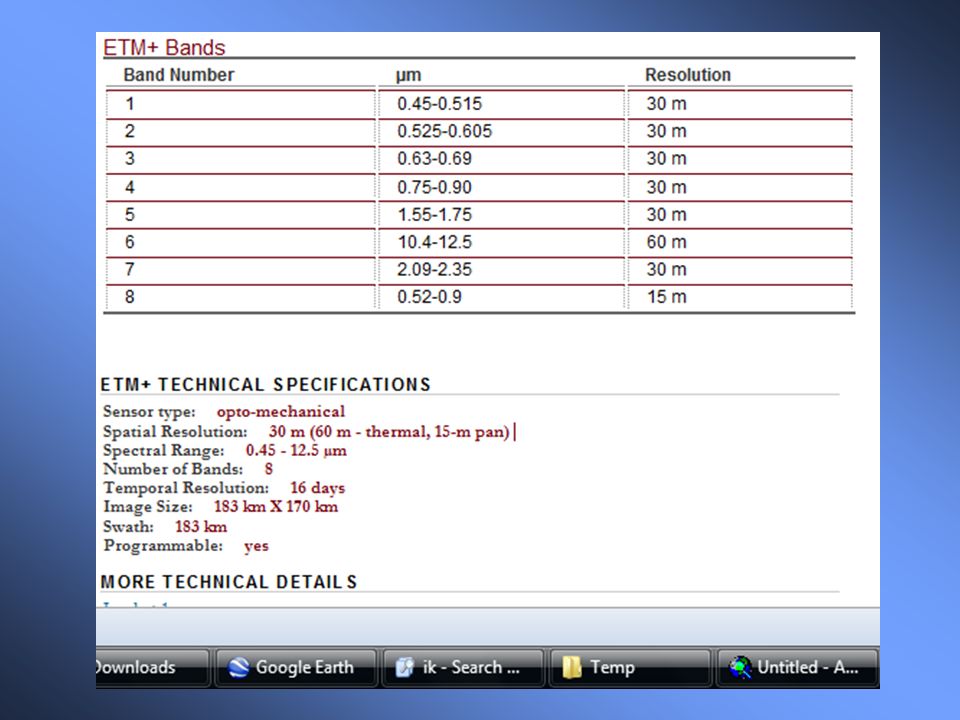Image resolution: width=960 pixels, height=720 pixels.
Task: Select the 2.09-2.35 wavelength cell
Action: [501, 269]
